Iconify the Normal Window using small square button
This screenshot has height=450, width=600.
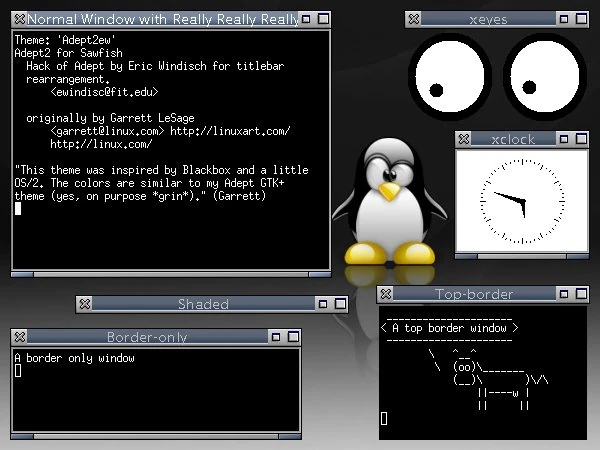[306, 19]
